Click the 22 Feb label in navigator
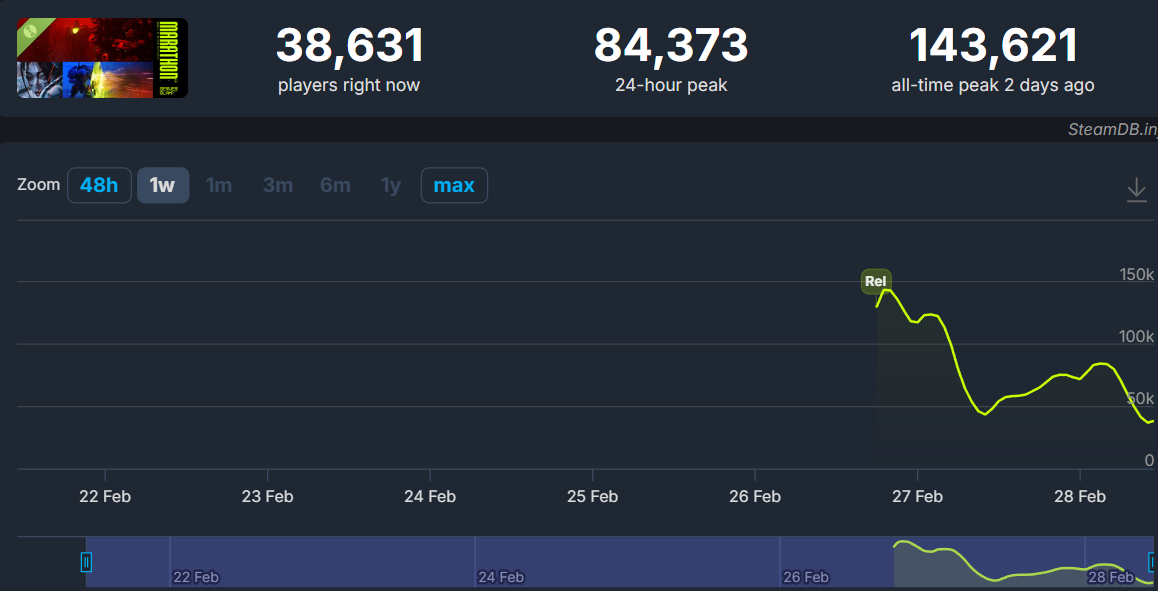This screenshot has width=1158, height=591. (196, 576)
